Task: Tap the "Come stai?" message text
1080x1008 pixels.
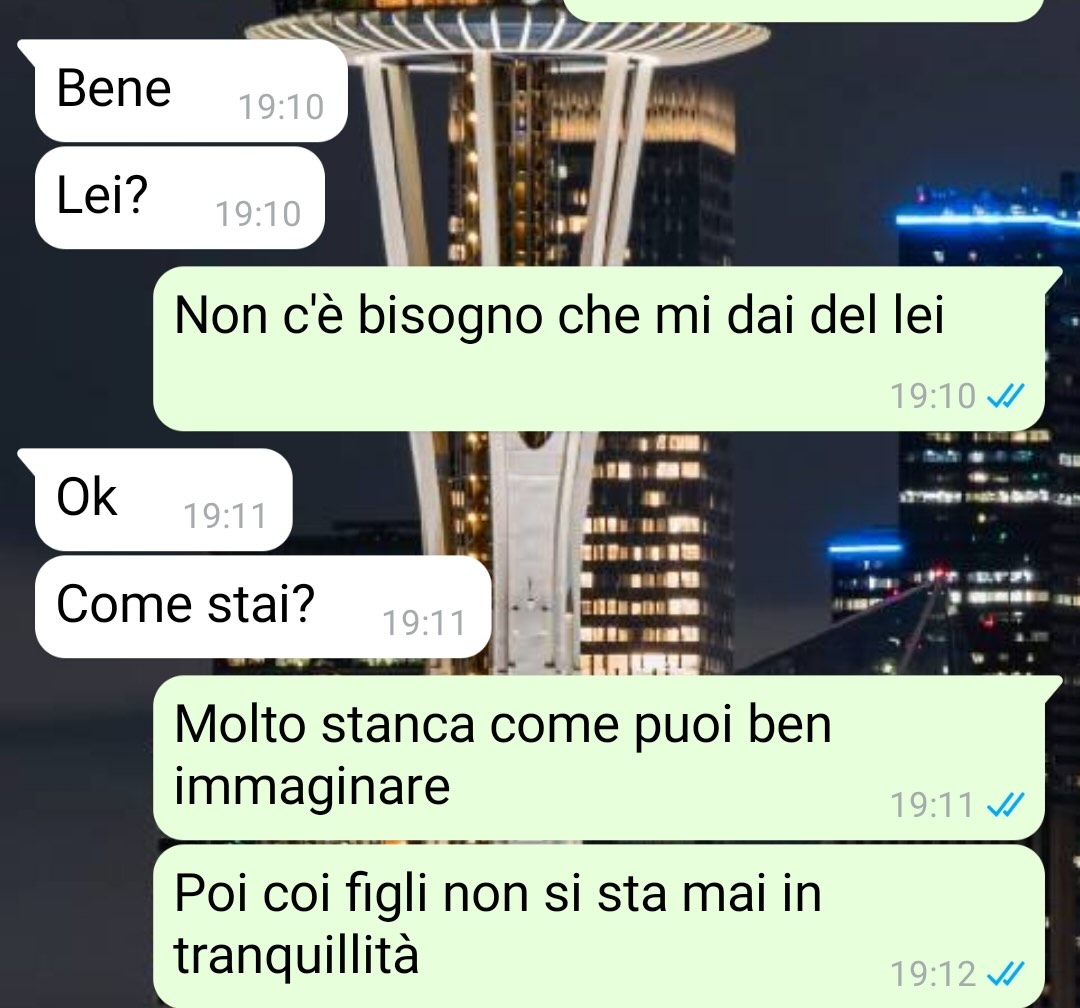Action: coord(185,604)
